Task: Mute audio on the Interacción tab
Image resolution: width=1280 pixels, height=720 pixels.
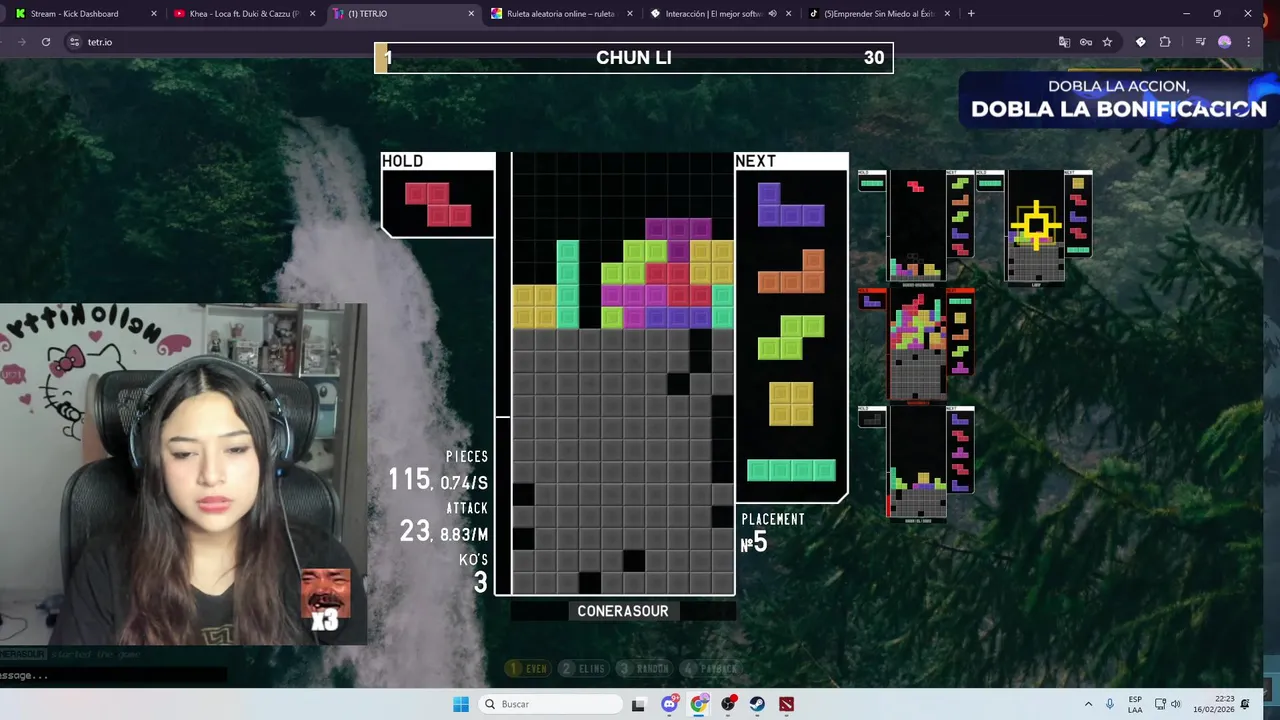Action: [x=772, y=14]
